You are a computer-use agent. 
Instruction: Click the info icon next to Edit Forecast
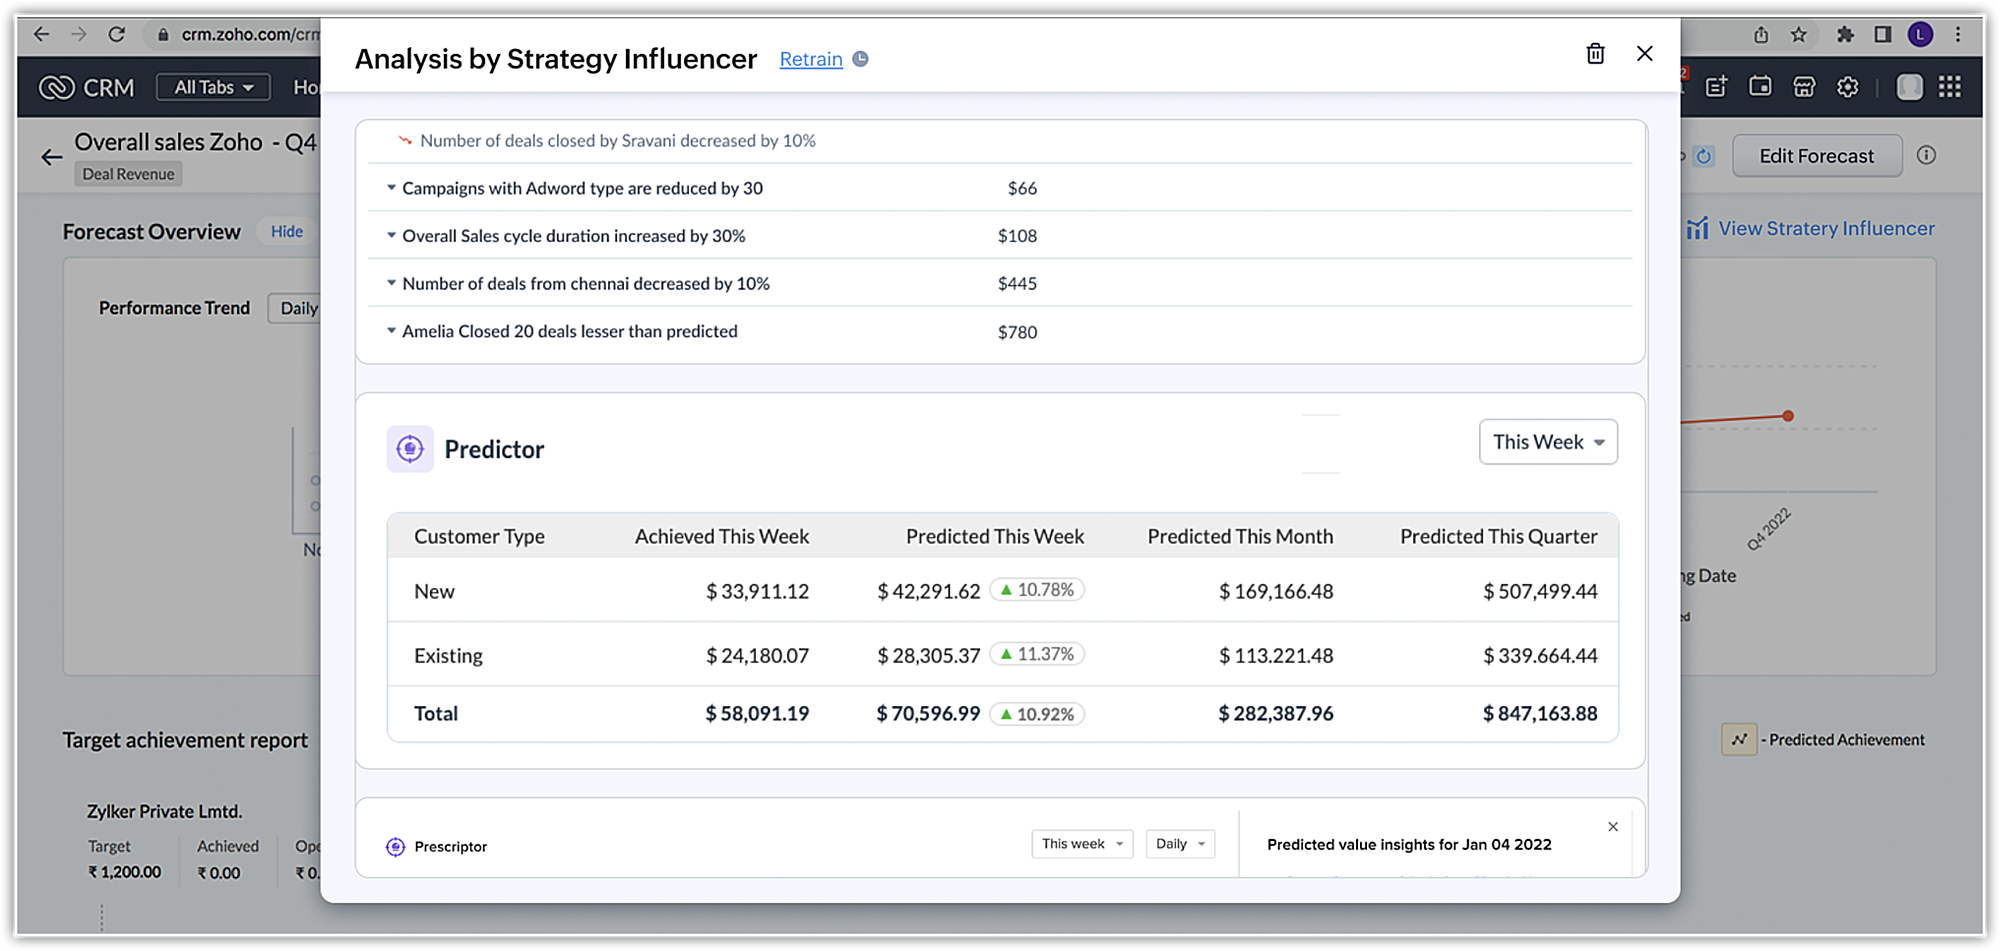click(1926, 155)
